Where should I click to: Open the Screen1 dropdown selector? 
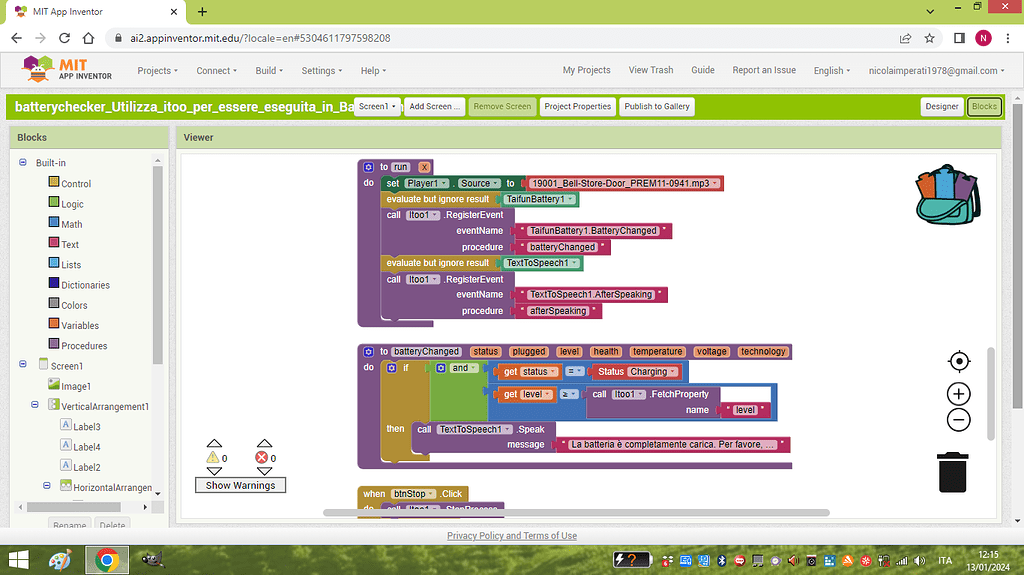coord(378,106)
